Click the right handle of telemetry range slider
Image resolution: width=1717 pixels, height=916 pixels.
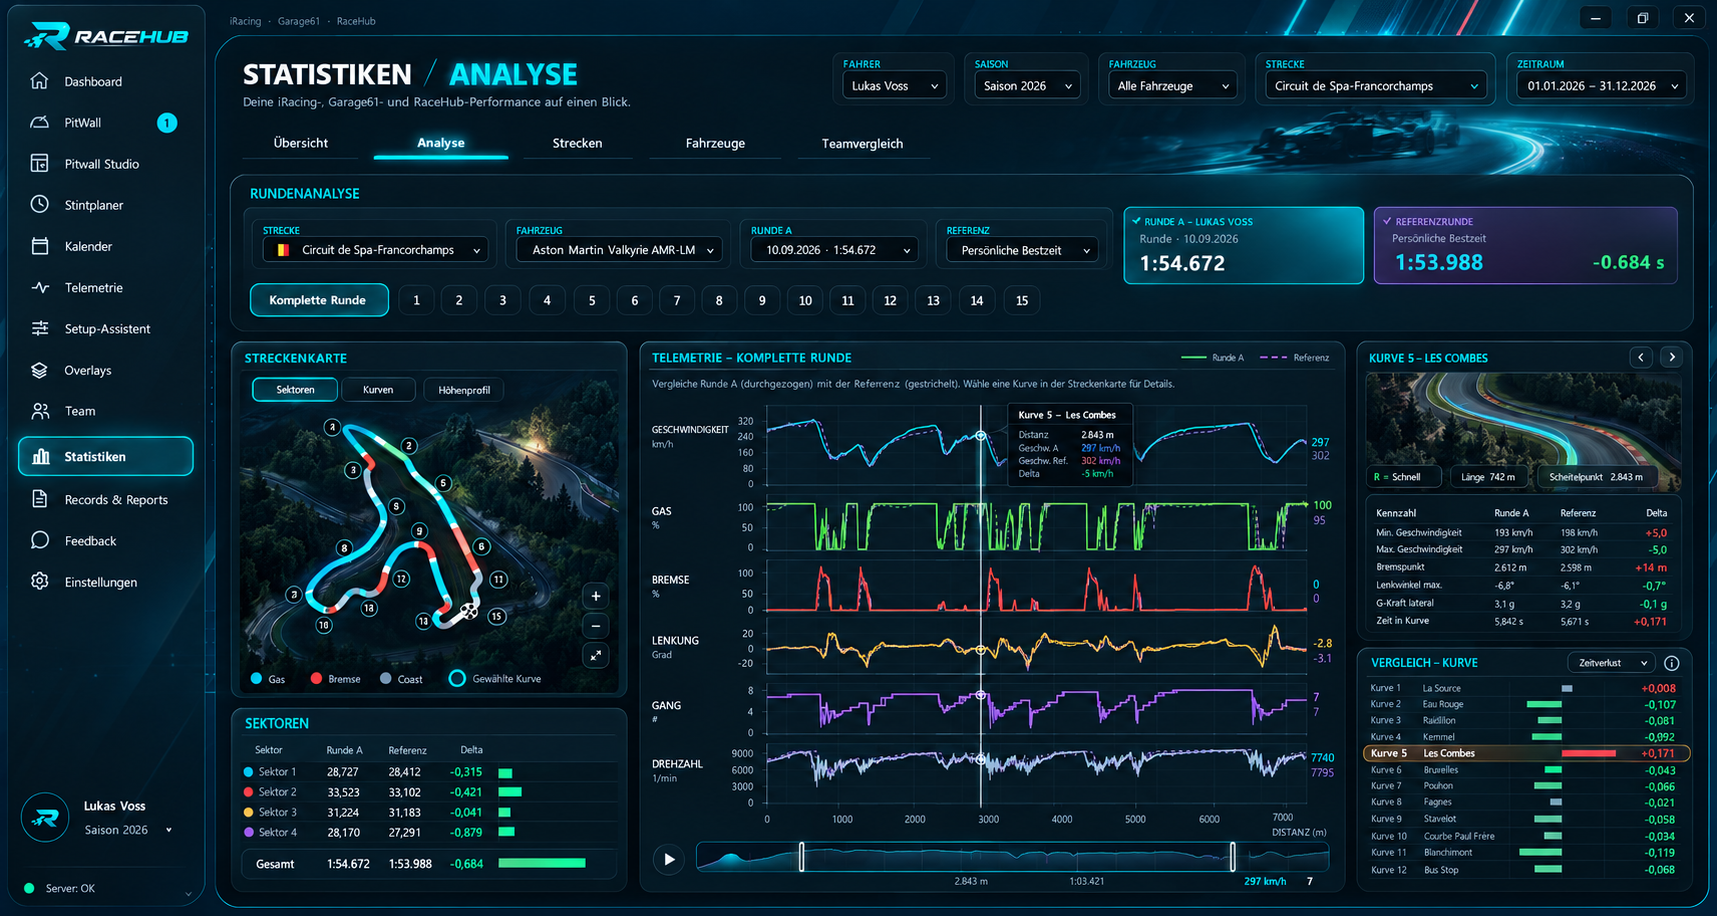pyautogui.click(x=1232, y=856)
